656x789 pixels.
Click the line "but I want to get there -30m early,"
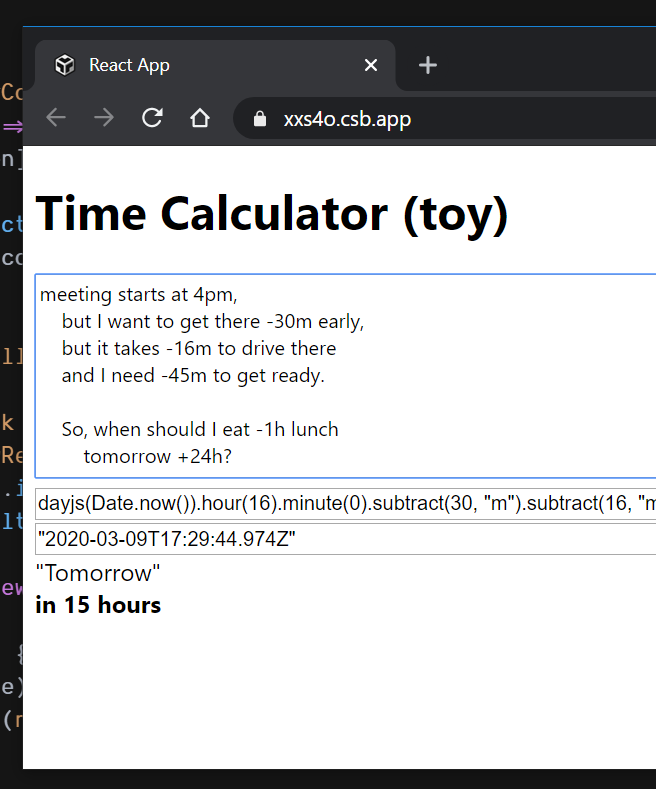coord(213,322)
